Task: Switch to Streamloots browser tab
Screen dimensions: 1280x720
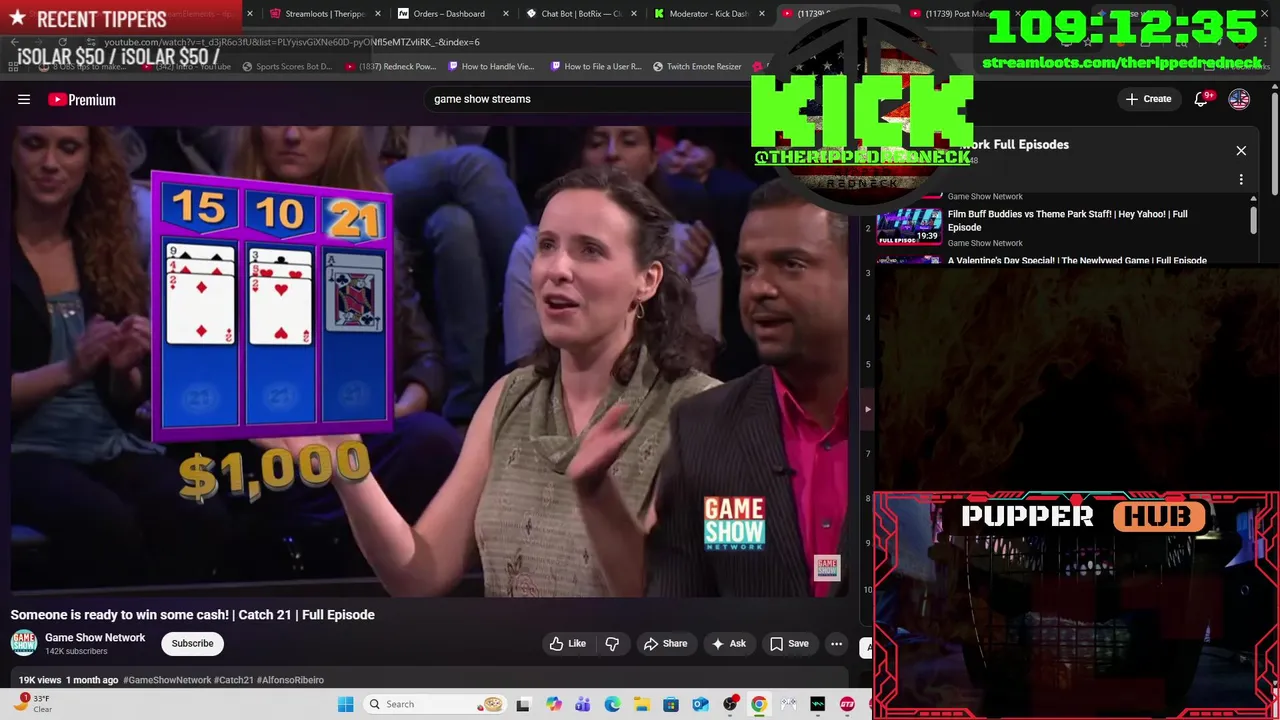Action: (x=325, y=14)
